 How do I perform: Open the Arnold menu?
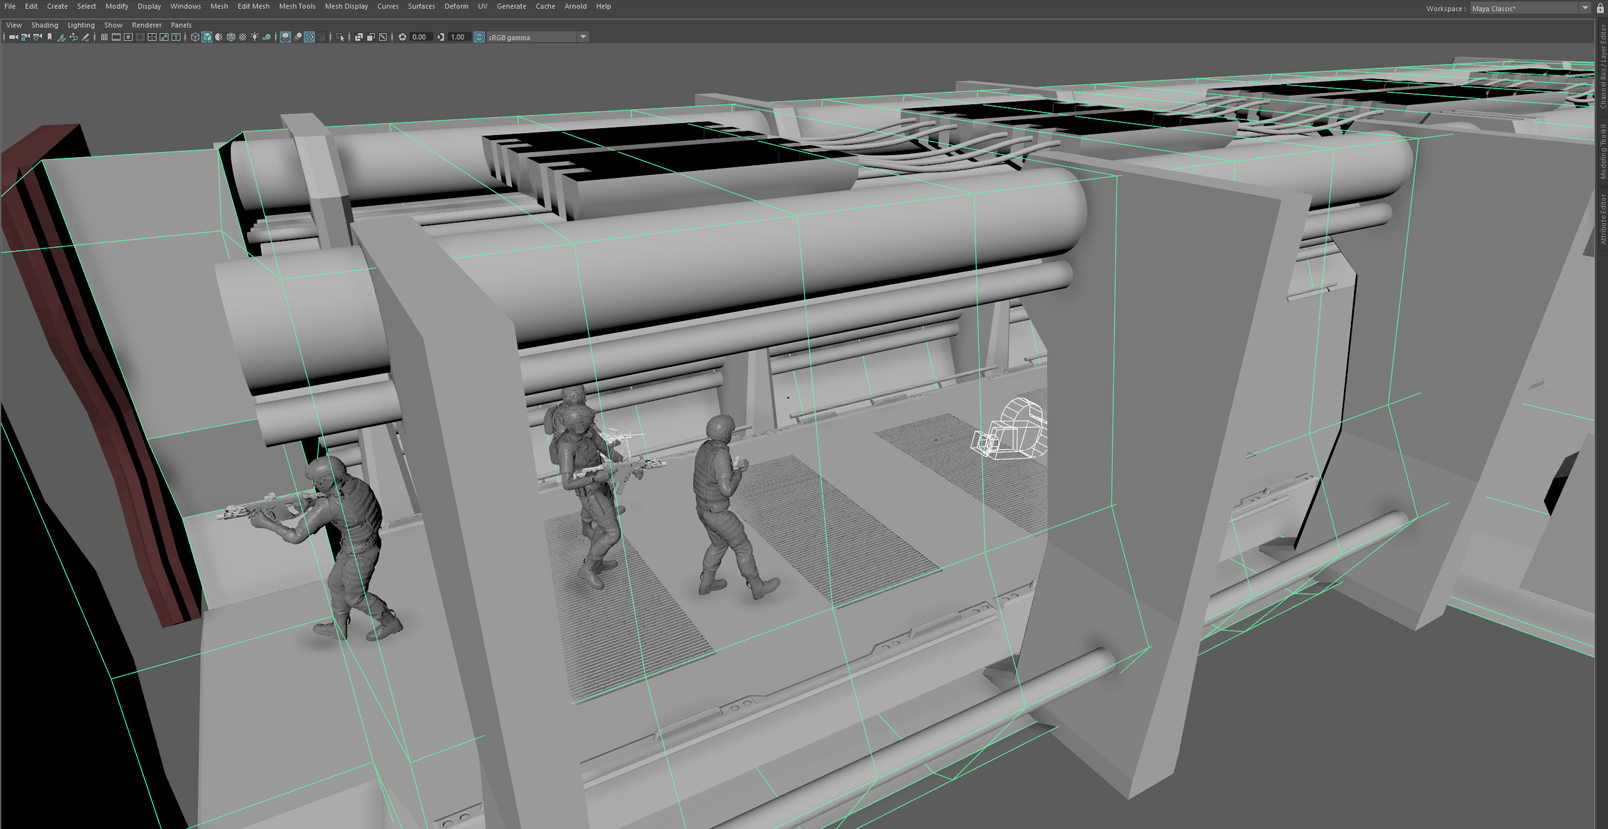575,6
